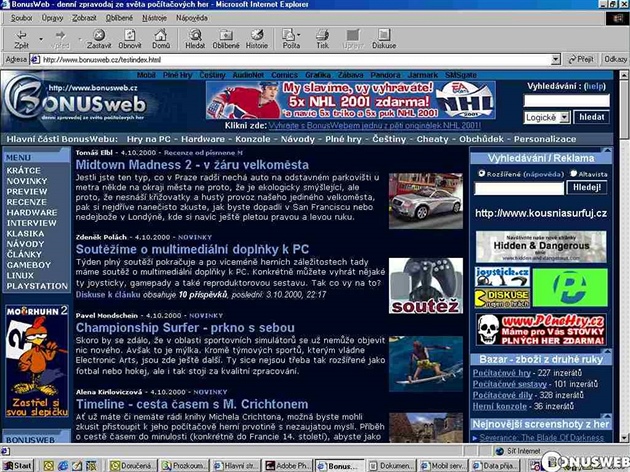Click the Zpět back toolbar icon
The height and width of the screenshot is (472, 630).
tap(21, 39)
